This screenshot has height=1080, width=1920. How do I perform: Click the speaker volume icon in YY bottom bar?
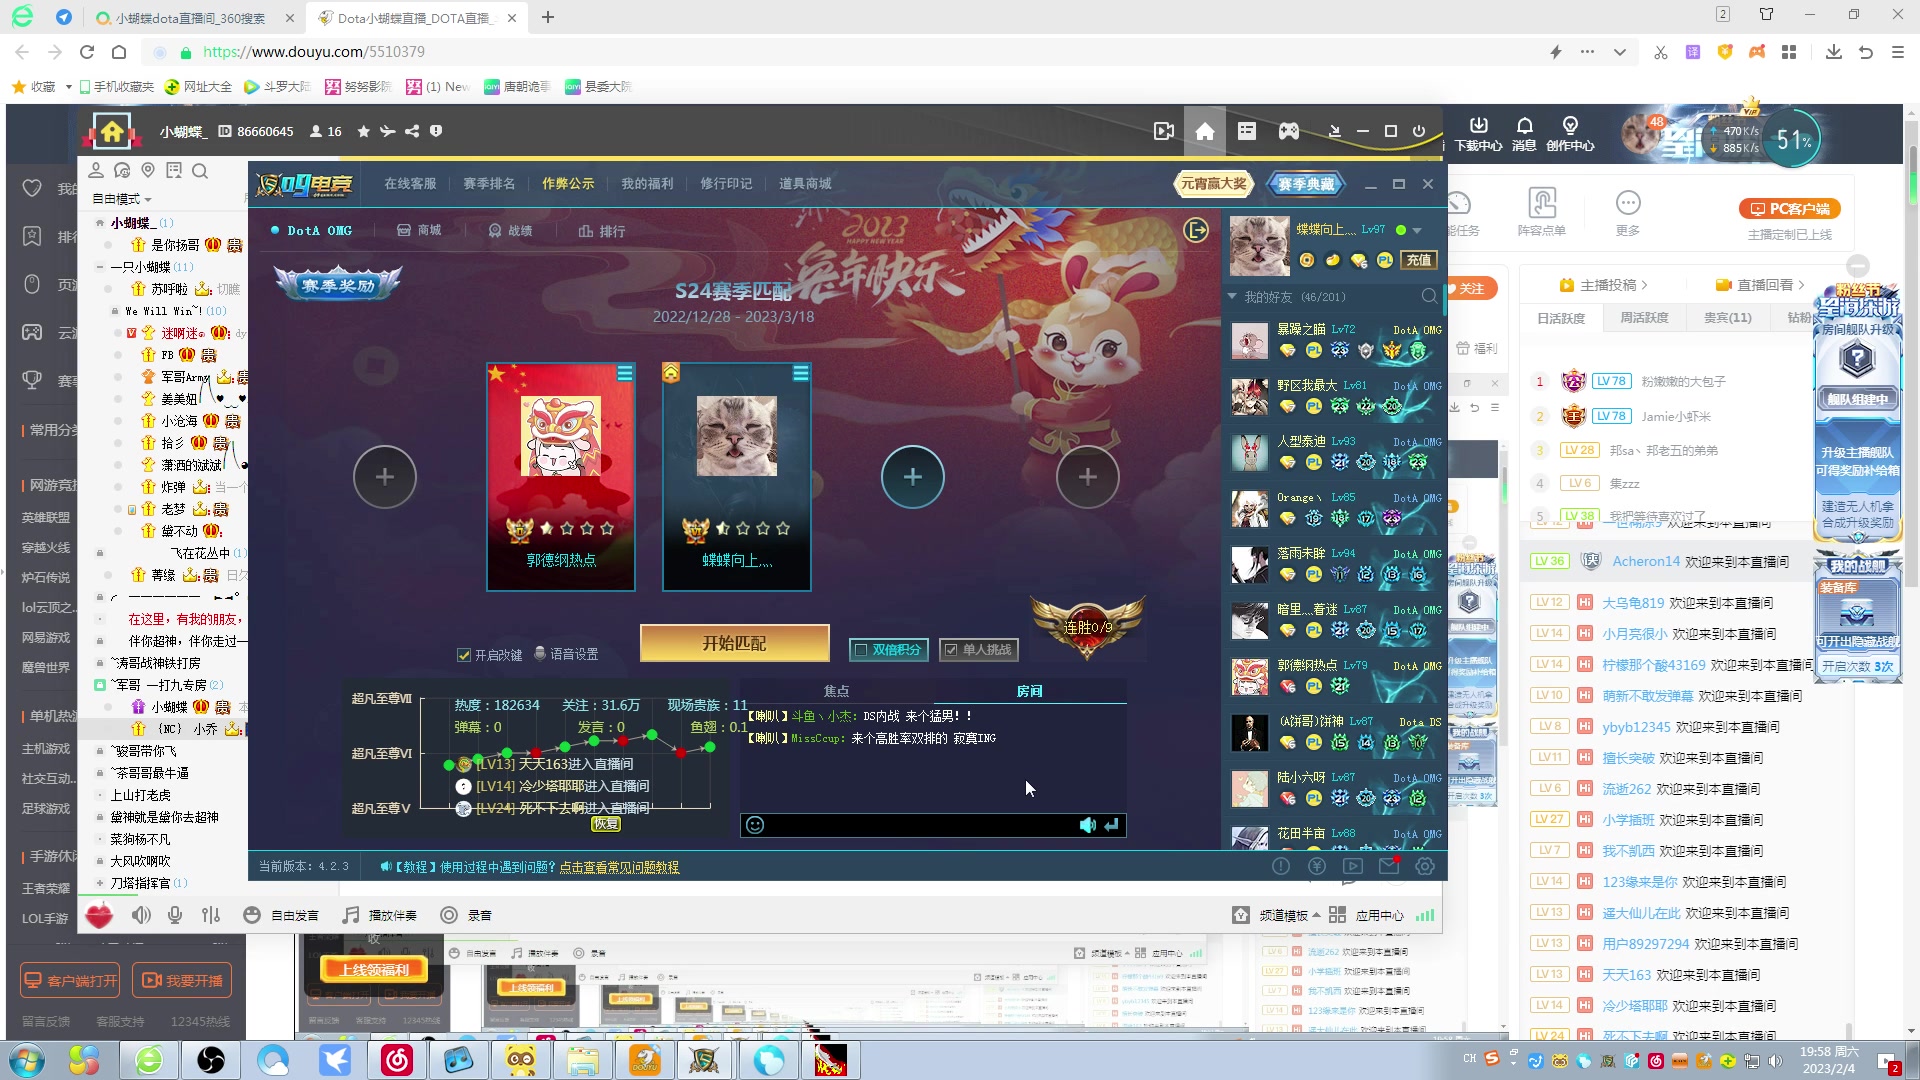coord(142,915)
